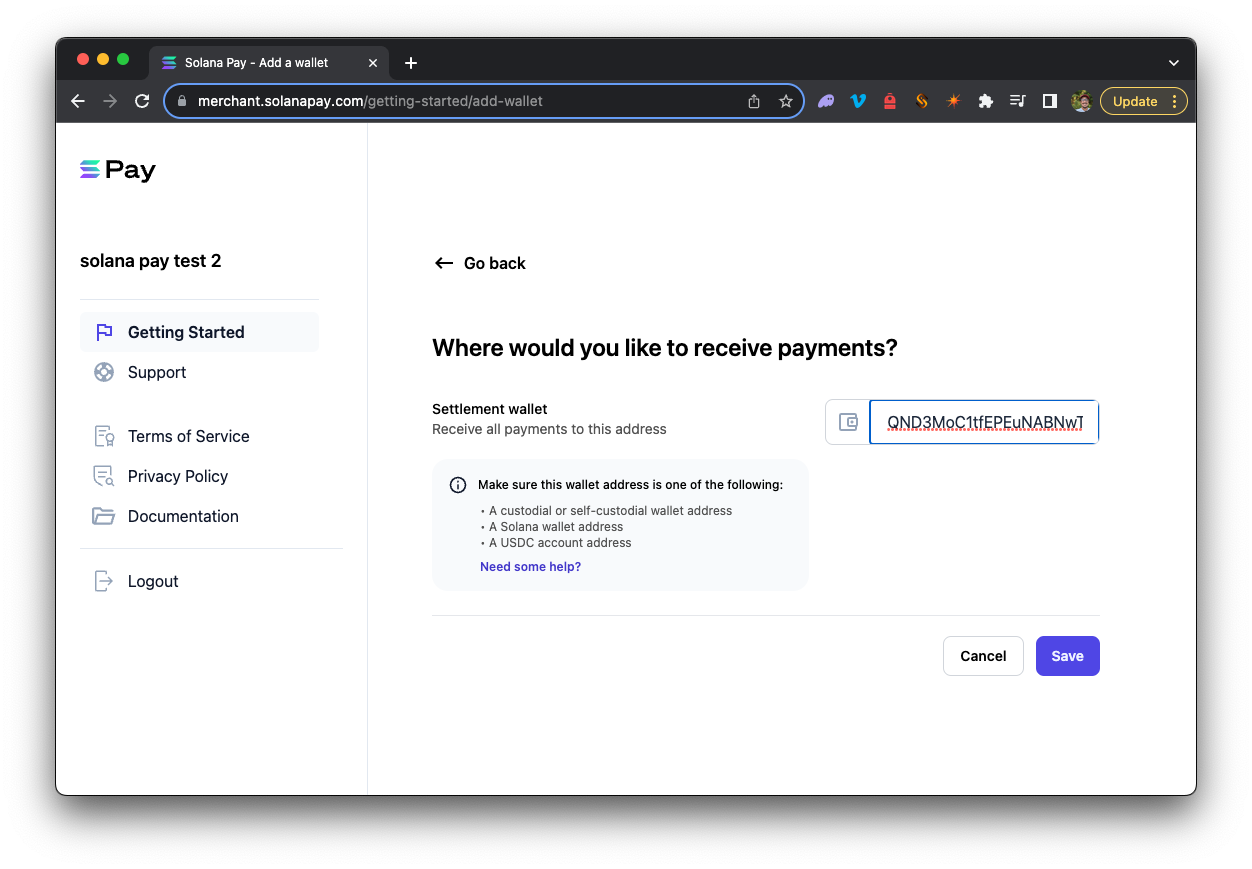Image resolution: width=1252 pixels, height=869 pixels.
Task: Click the Privacy Policy icon
Action: coord(104,476)
